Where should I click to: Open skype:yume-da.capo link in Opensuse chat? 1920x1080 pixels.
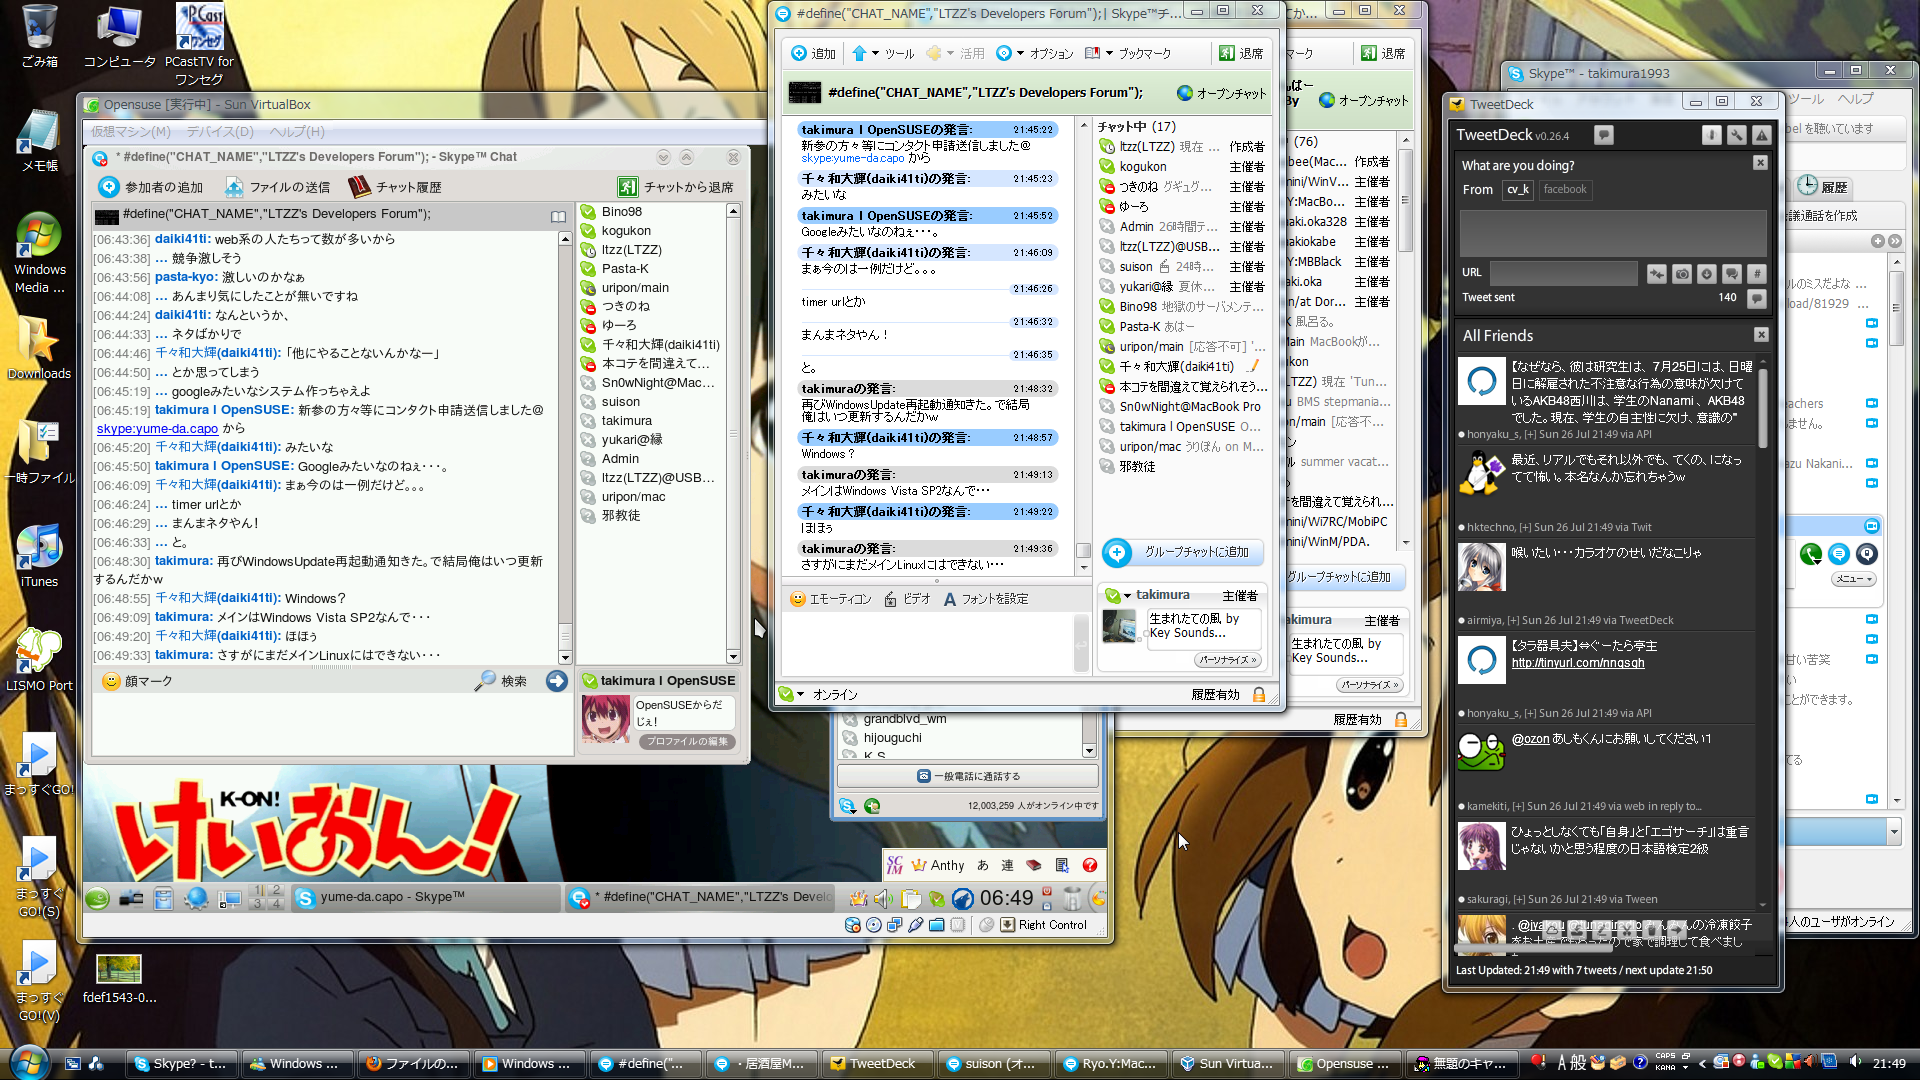pyautogui.click(x=157, y=428)
